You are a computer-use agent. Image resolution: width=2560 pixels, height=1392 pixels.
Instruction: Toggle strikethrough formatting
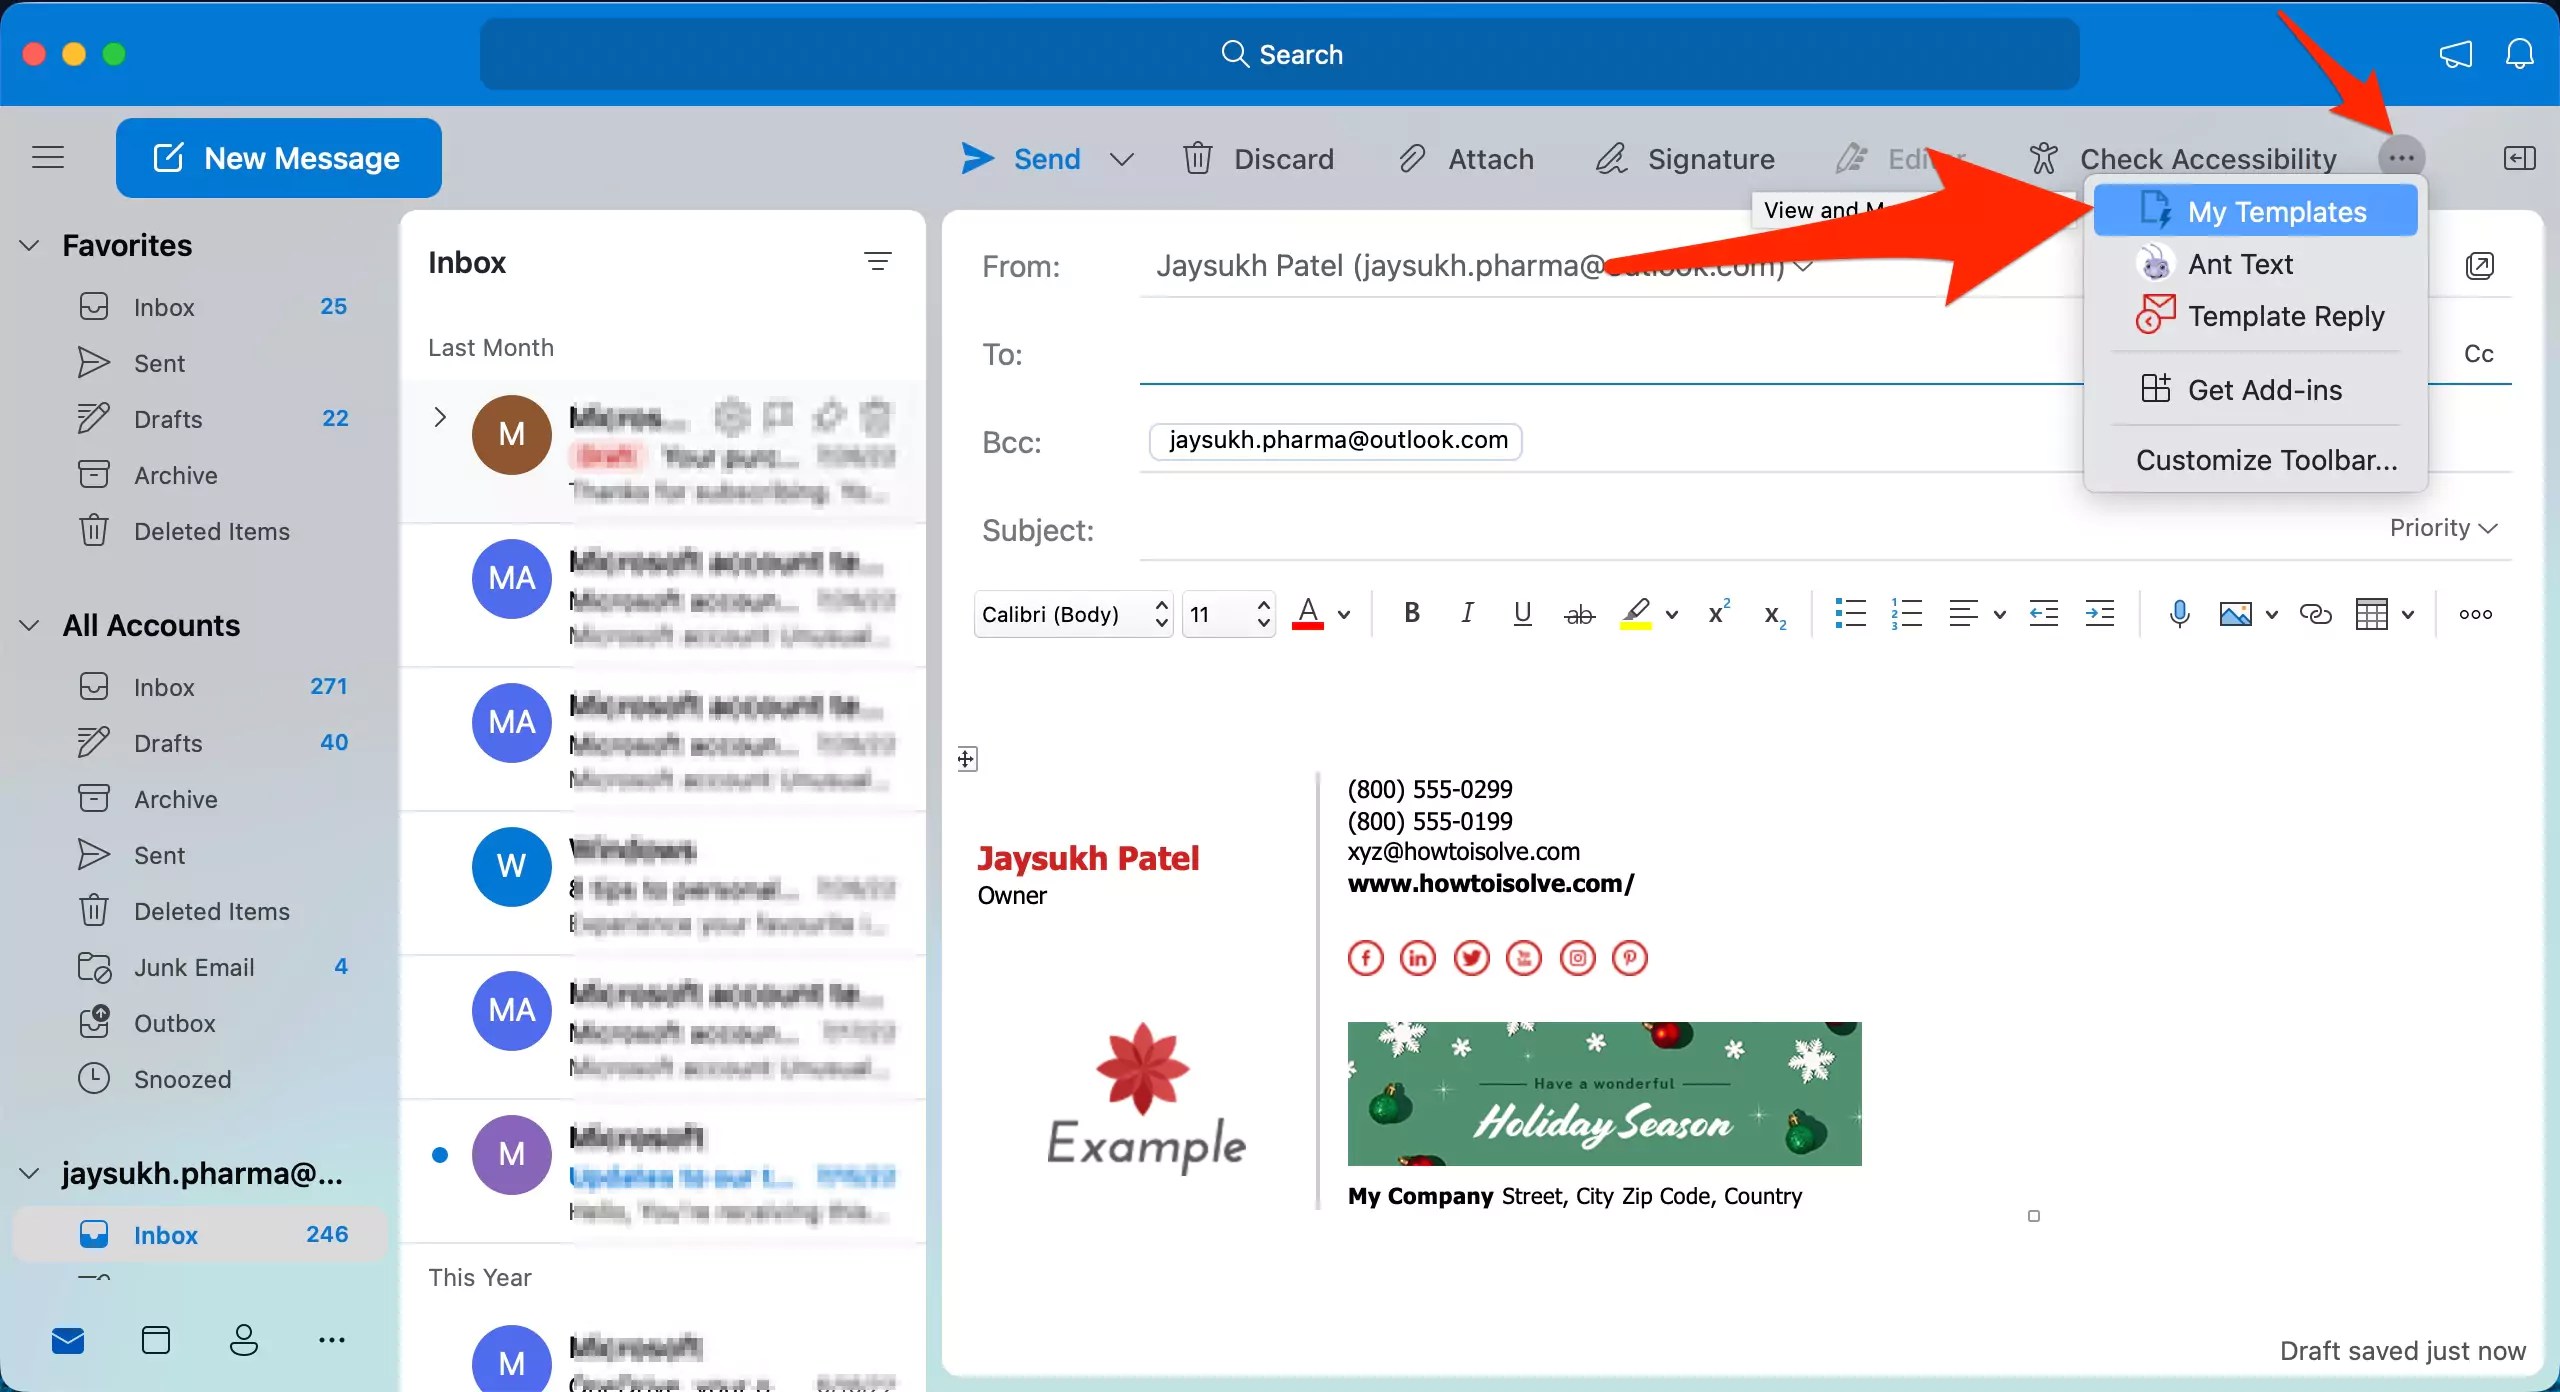pyautogui.click(x=1579, y=614)
